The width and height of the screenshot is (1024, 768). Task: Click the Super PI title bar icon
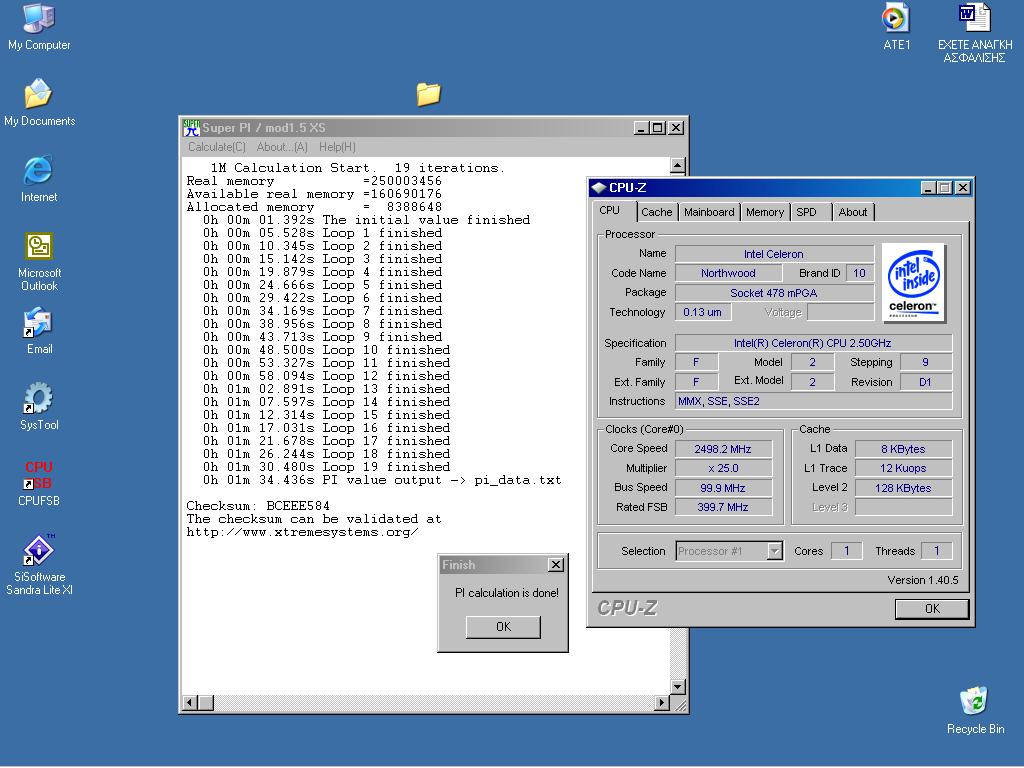(191, 128)
